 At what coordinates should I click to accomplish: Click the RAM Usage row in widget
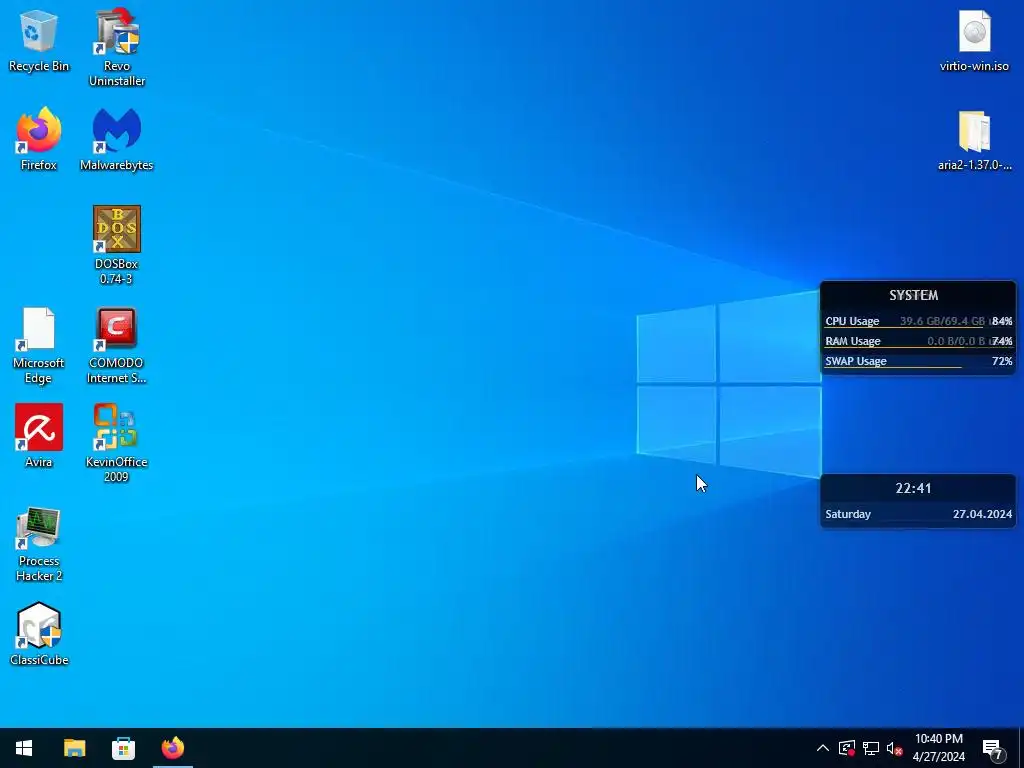(x=918, y=341)
